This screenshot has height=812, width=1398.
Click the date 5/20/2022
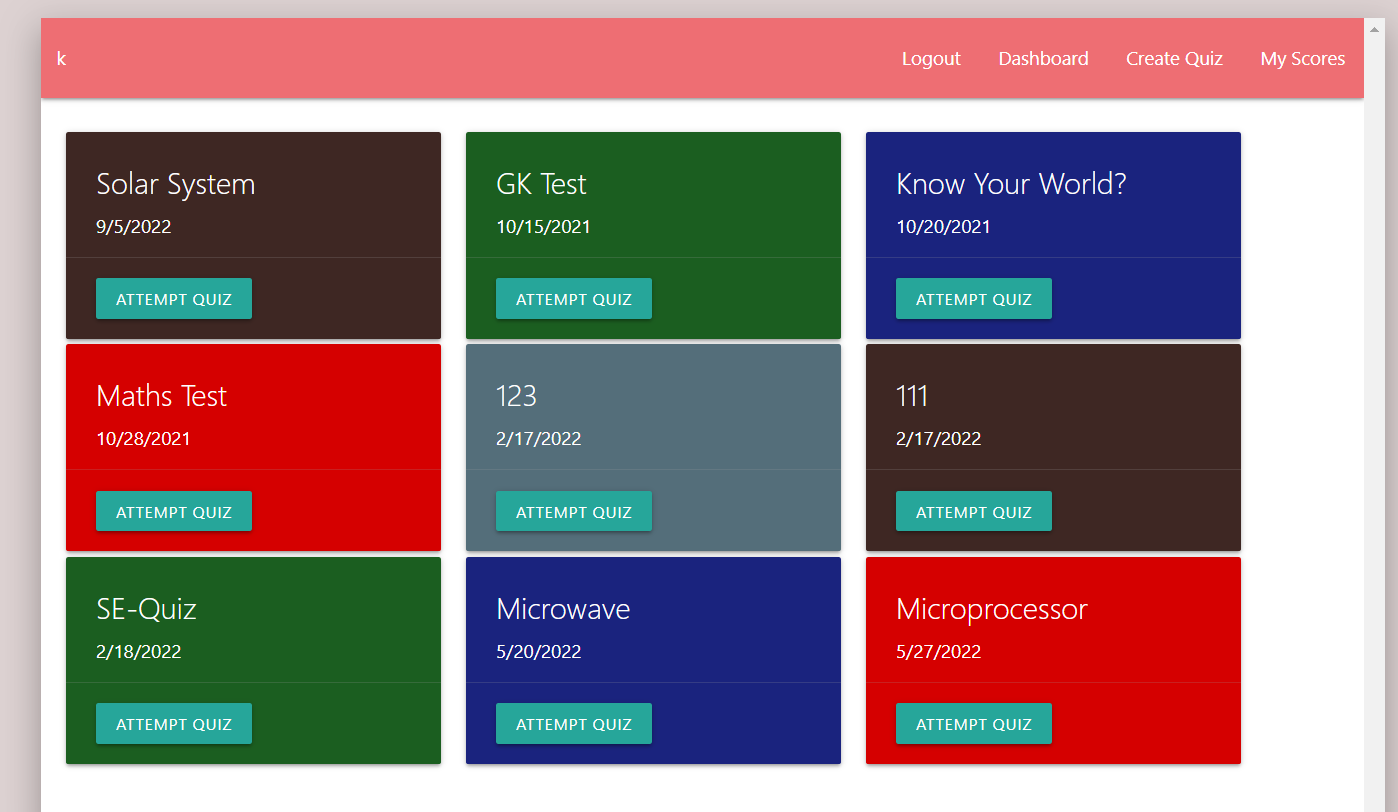point(539,652)
